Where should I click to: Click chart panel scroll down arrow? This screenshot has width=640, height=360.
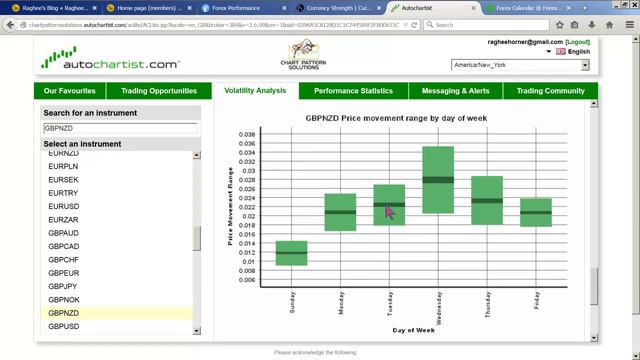pyautogui.click(x=594, y=338)
